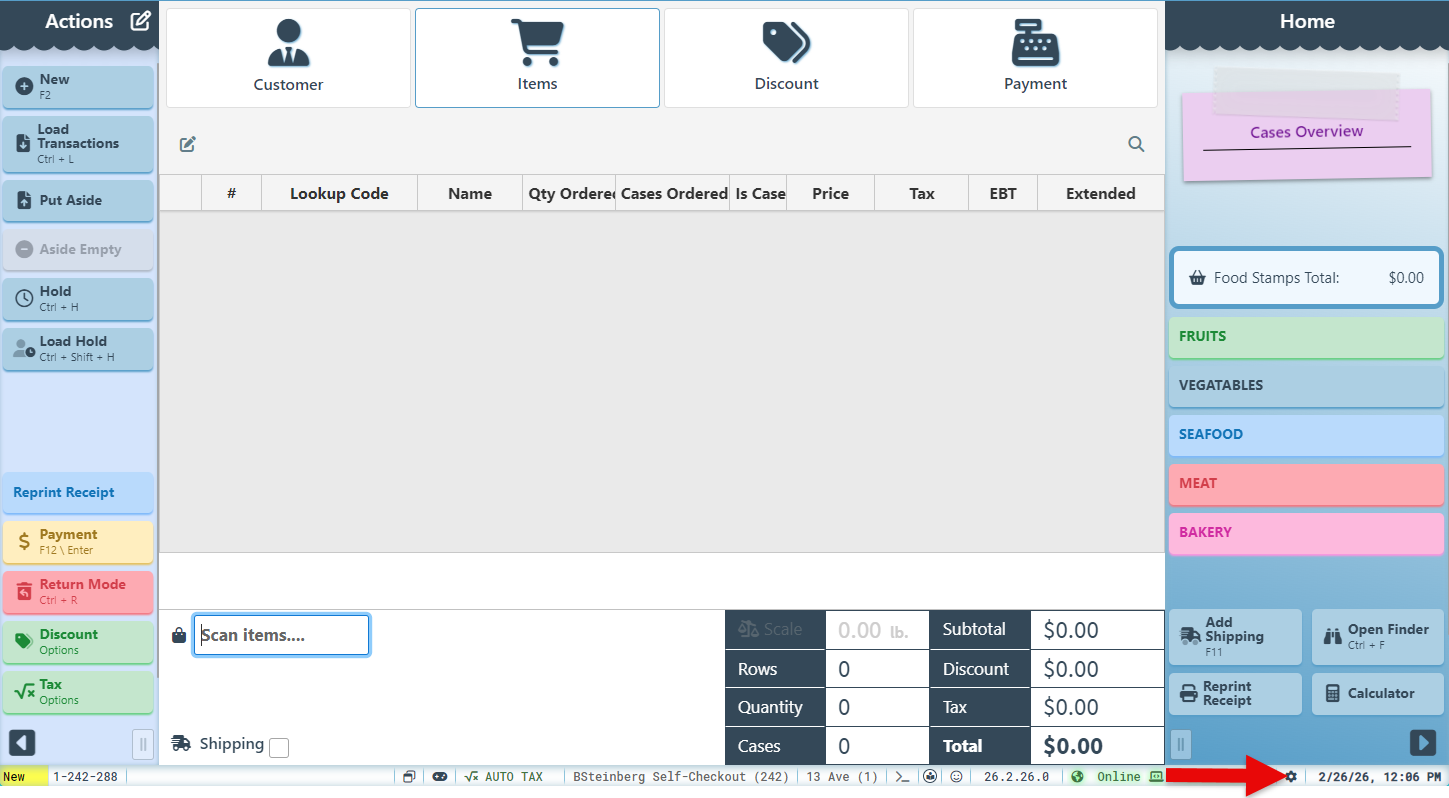Click the window stack icon in status bar
Viewport: 1449px width, 798px height.
pyautogui.click(x=409, y=777)
